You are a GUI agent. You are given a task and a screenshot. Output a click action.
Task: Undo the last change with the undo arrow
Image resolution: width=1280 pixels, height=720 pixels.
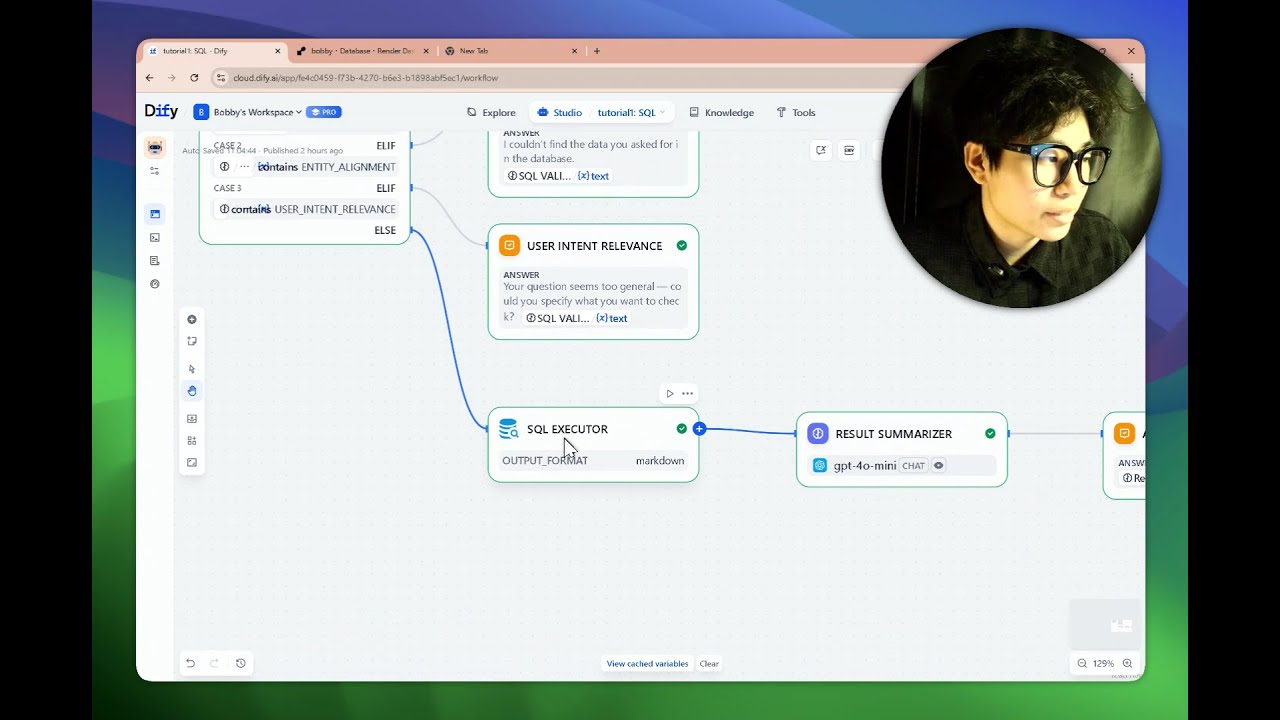click(x=190, y=663)
